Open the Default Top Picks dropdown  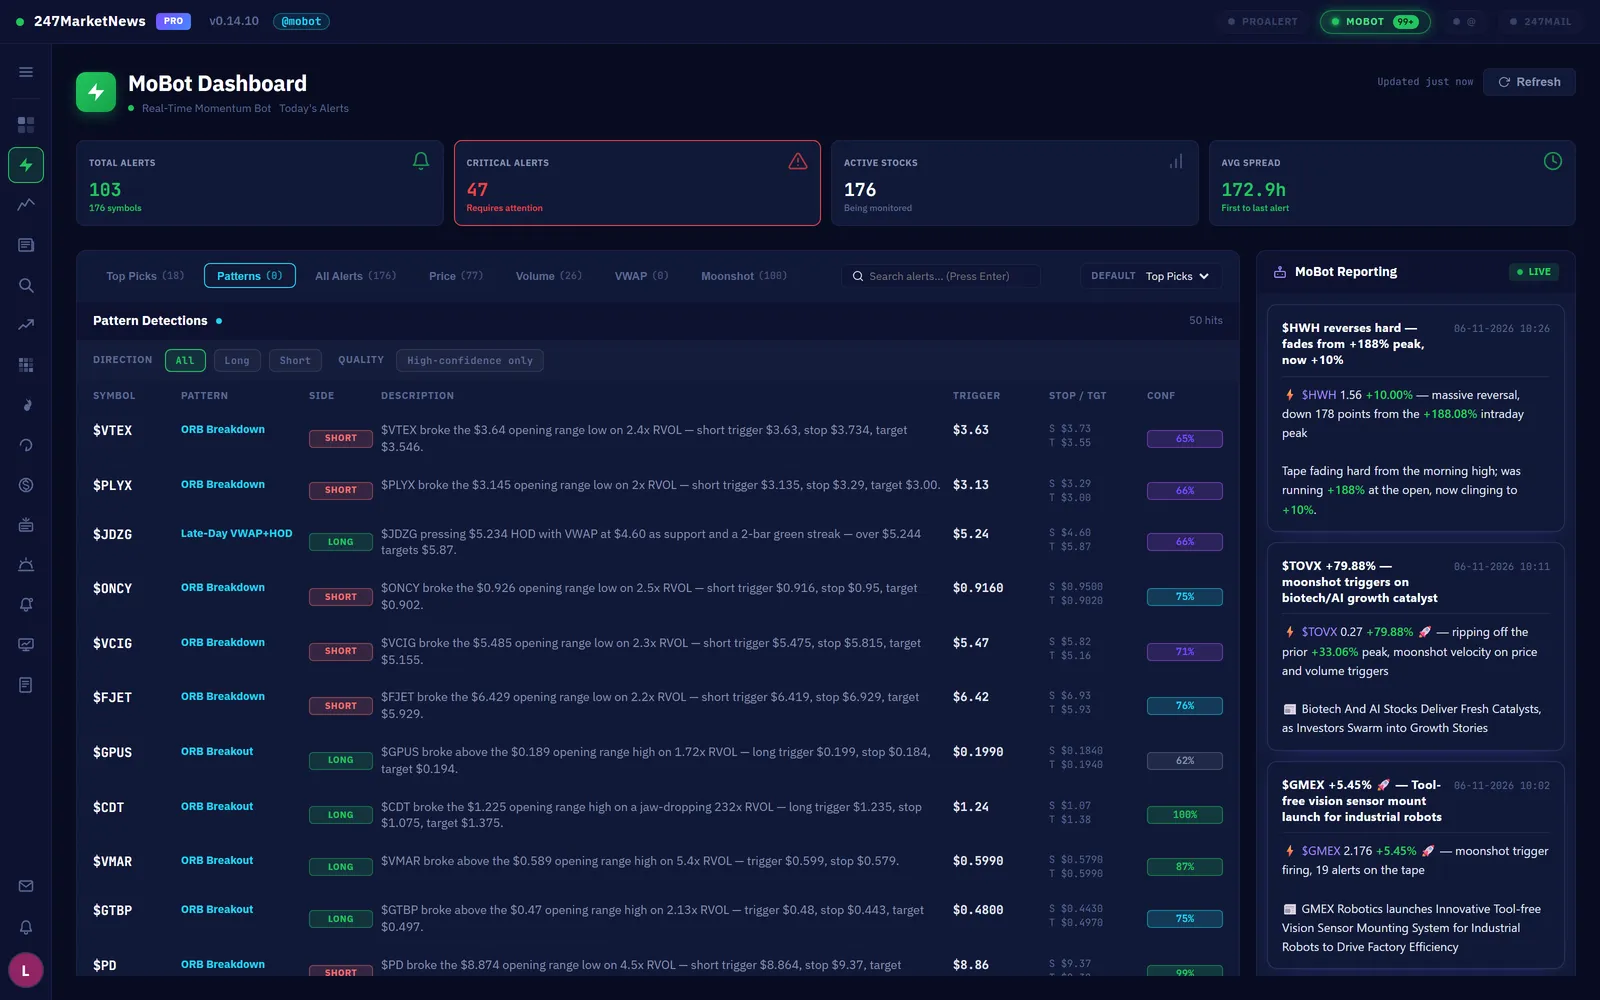click(x=1150, y=276)
